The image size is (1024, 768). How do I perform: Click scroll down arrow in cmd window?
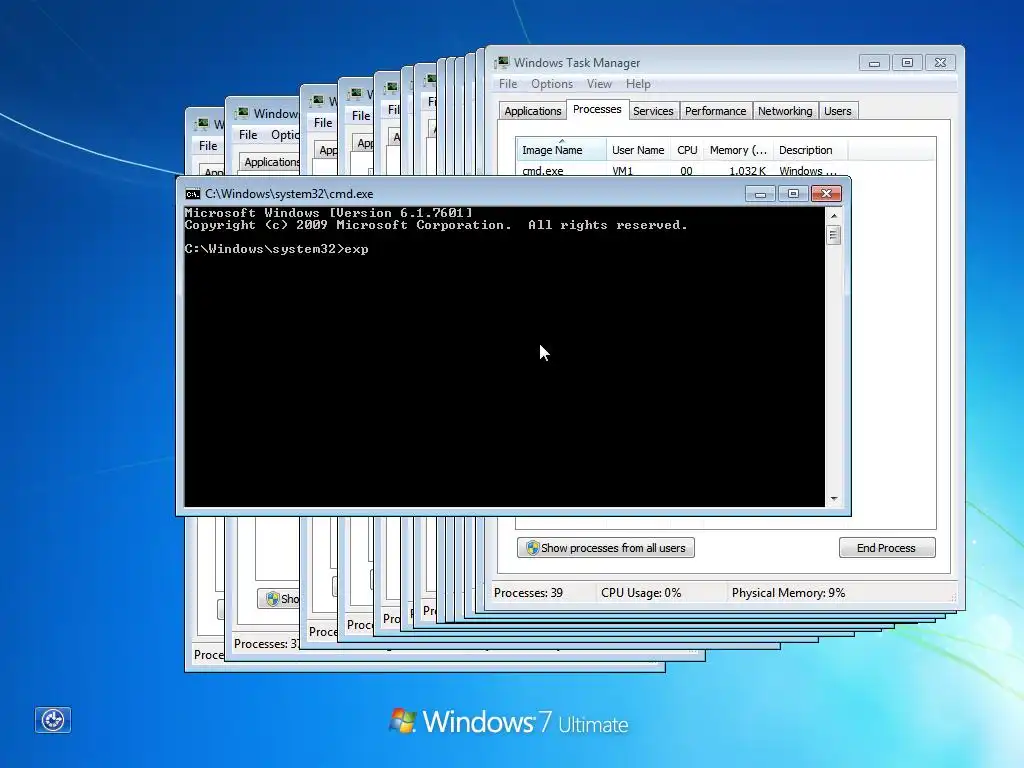(x=833, y=499)
